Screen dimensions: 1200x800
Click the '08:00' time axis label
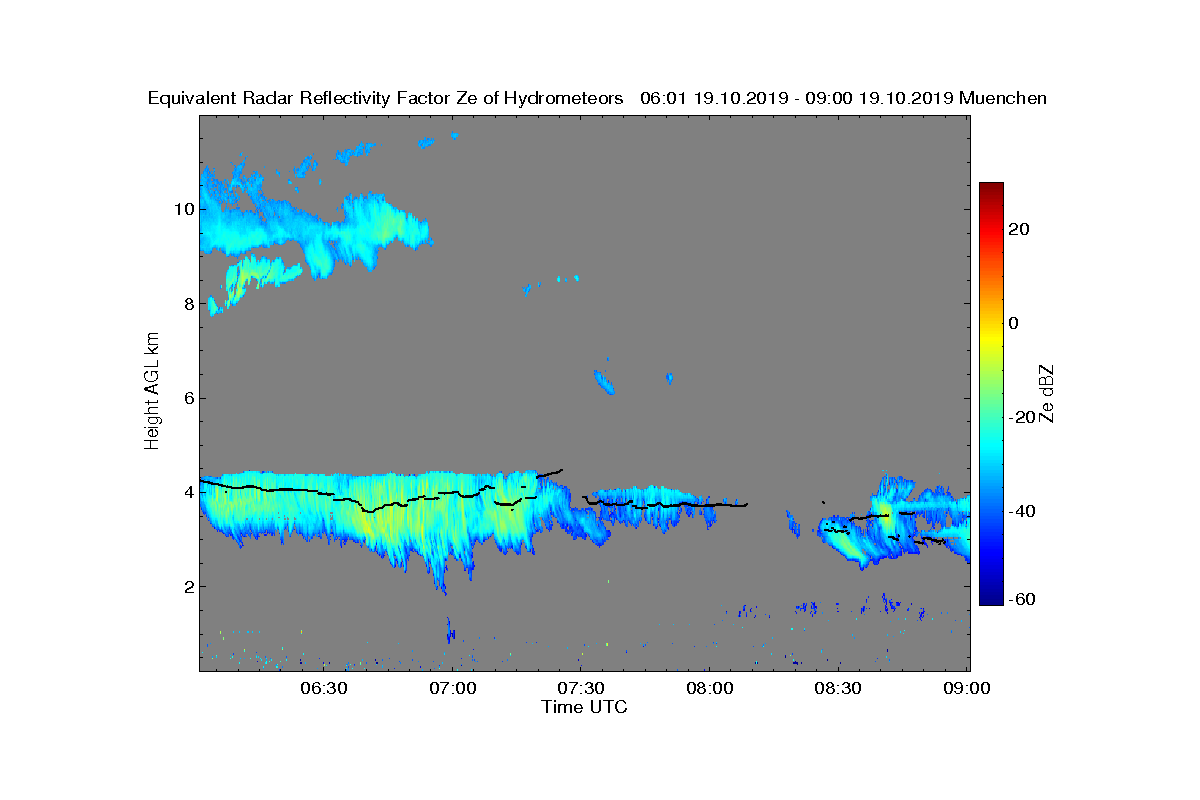[710, 688]
